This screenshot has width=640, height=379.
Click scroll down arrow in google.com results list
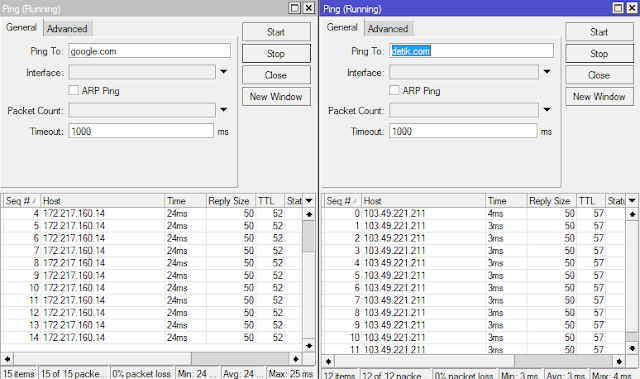309,346
